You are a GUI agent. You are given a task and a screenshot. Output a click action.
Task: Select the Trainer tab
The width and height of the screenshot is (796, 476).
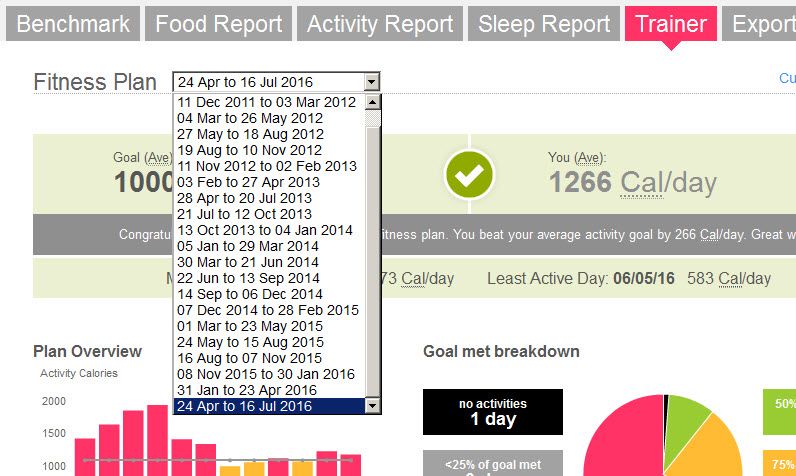pyautogui.click(x=671, y=23)
